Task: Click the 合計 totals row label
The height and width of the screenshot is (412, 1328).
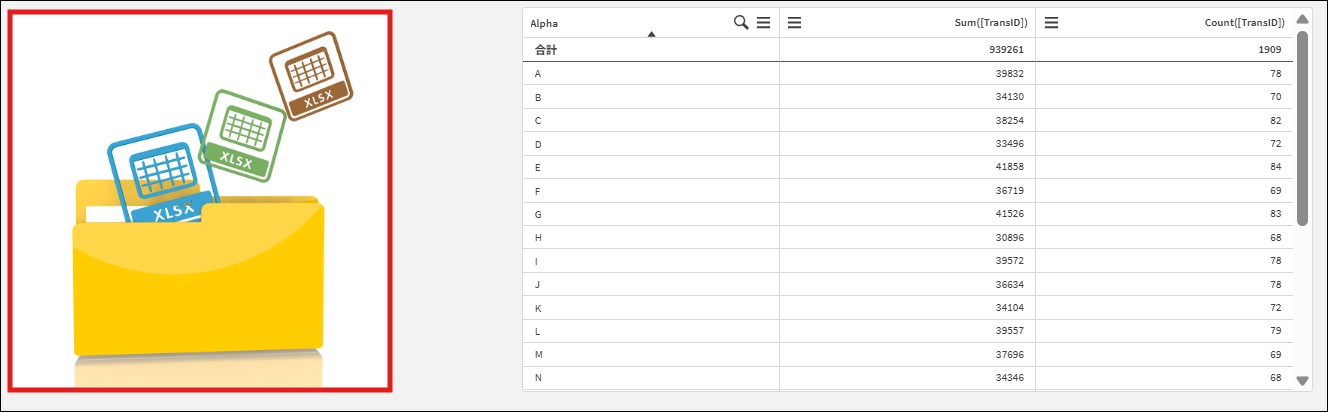Action: point(546,49)
